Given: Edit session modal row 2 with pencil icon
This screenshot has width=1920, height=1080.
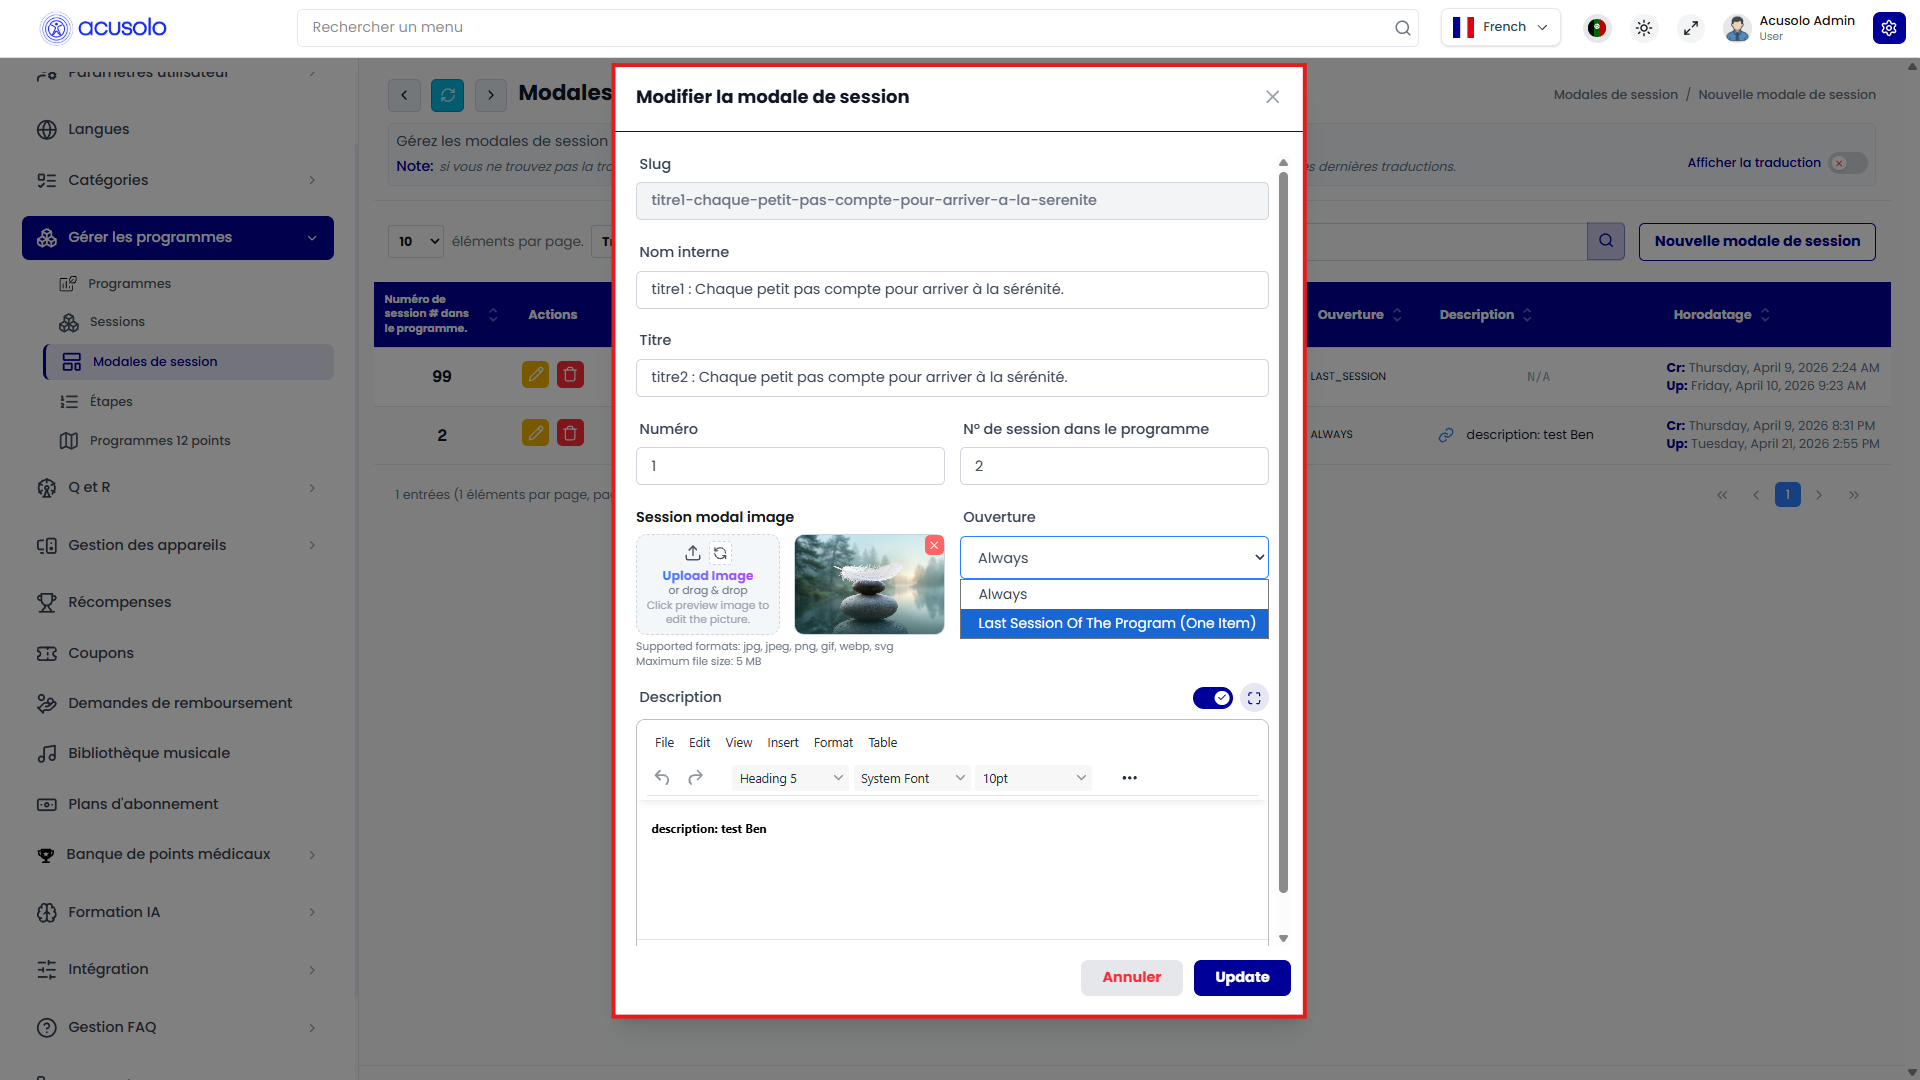Looking at the screenshot, I should click(x=536, y=433).
